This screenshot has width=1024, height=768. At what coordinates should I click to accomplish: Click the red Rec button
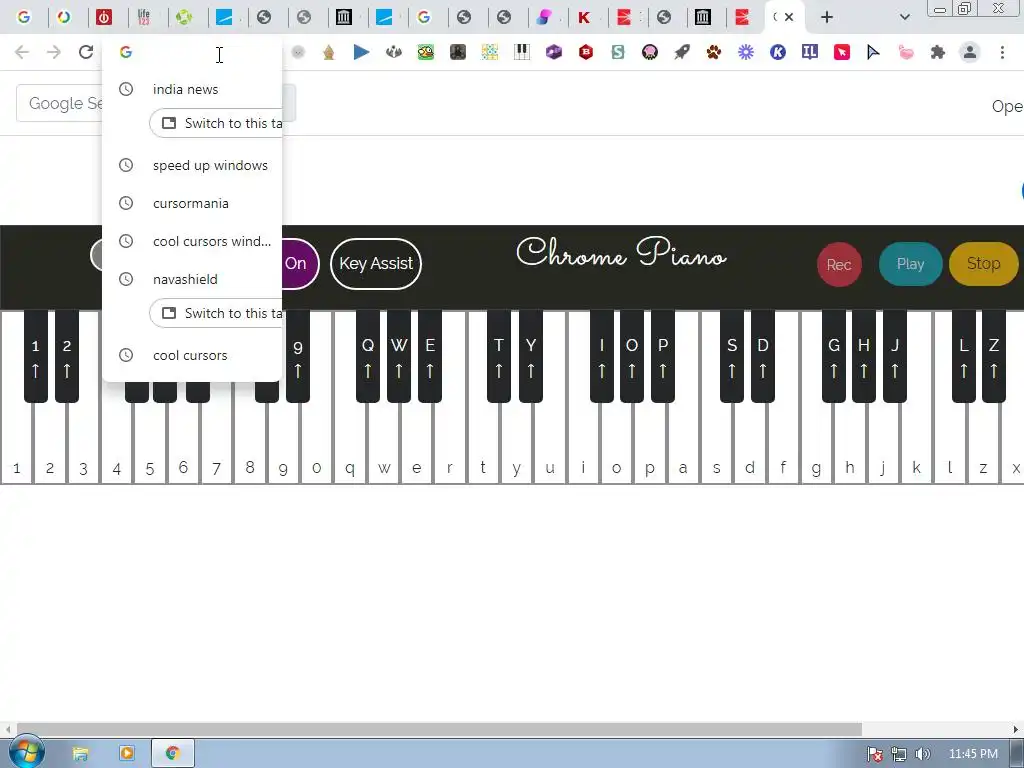point(839,264)
